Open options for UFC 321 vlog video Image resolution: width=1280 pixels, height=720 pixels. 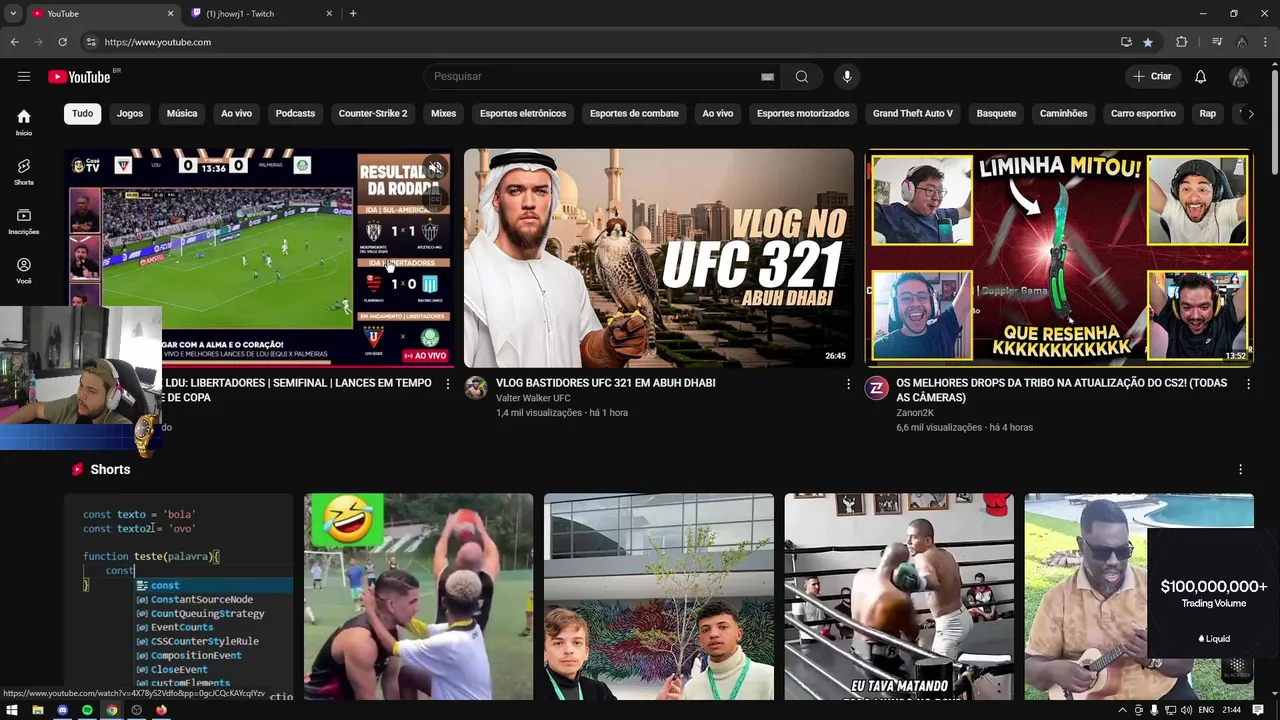pos(848,384)
